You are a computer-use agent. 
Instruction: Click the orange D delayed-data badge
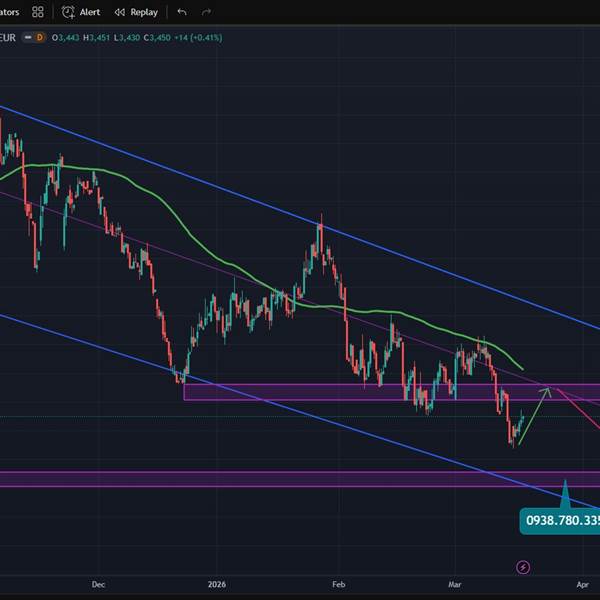[39, 38]
